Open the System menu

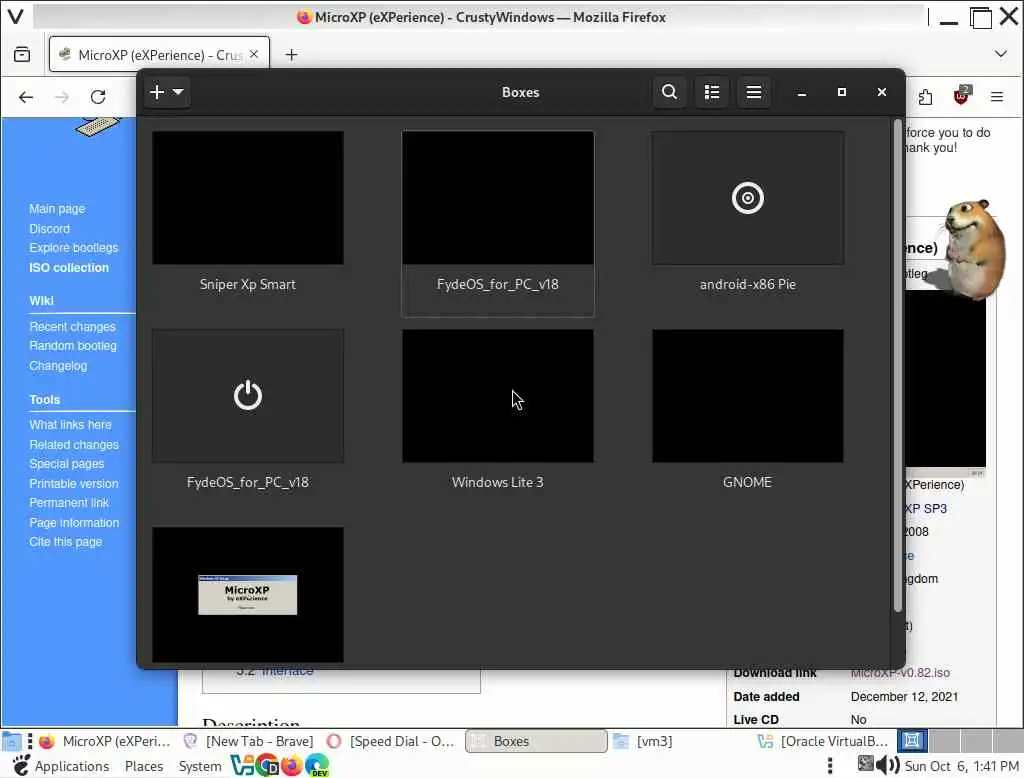click(x=199, y=766)
